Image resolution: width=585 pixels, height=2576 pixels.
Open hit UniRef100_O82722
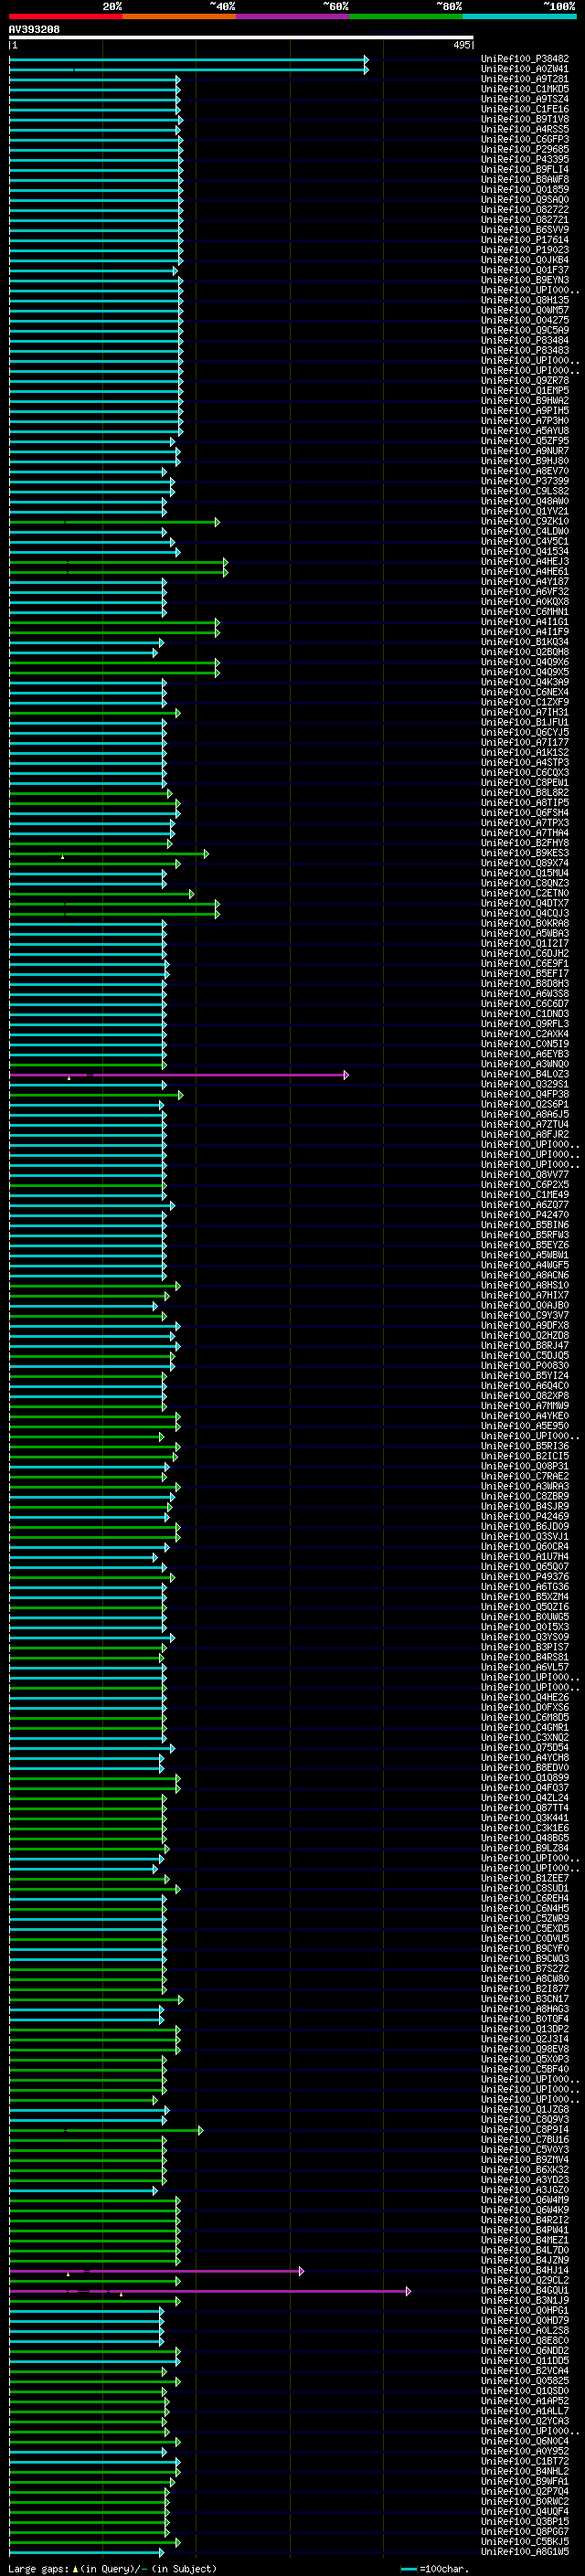point(525,210)
